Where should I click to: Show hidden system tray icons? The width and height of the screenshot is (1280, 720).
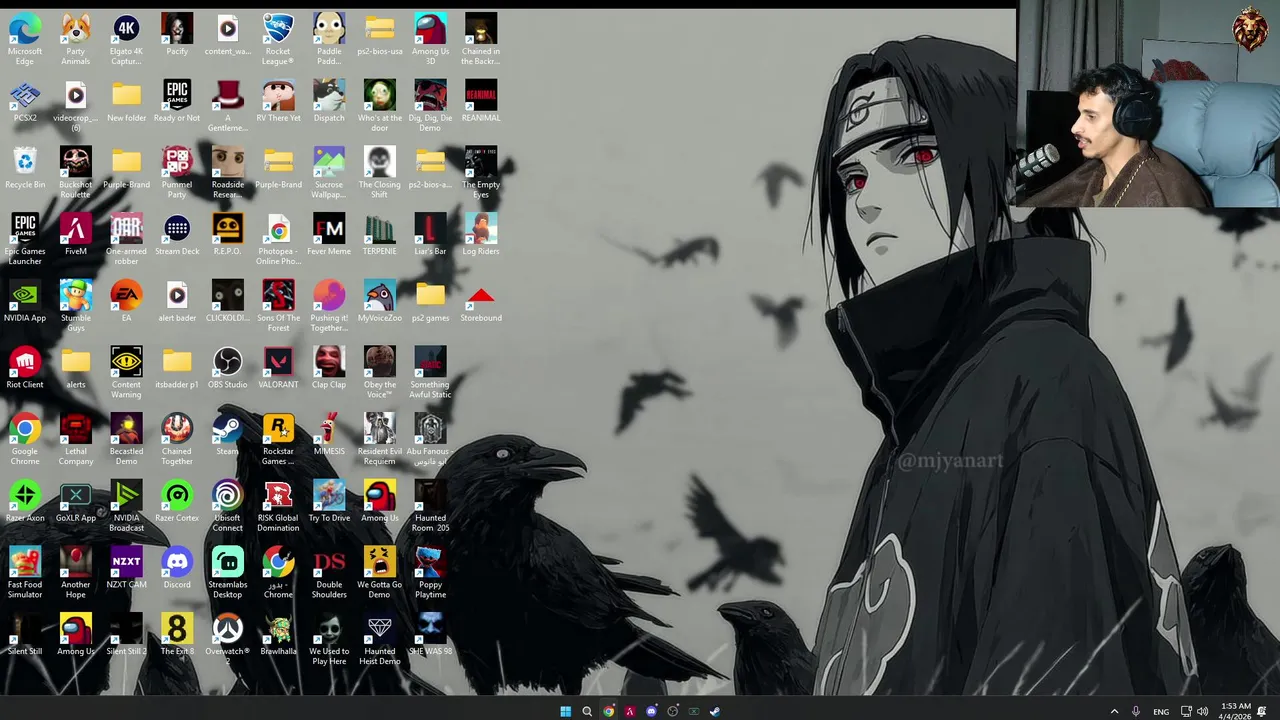[x=1114, y=711]
